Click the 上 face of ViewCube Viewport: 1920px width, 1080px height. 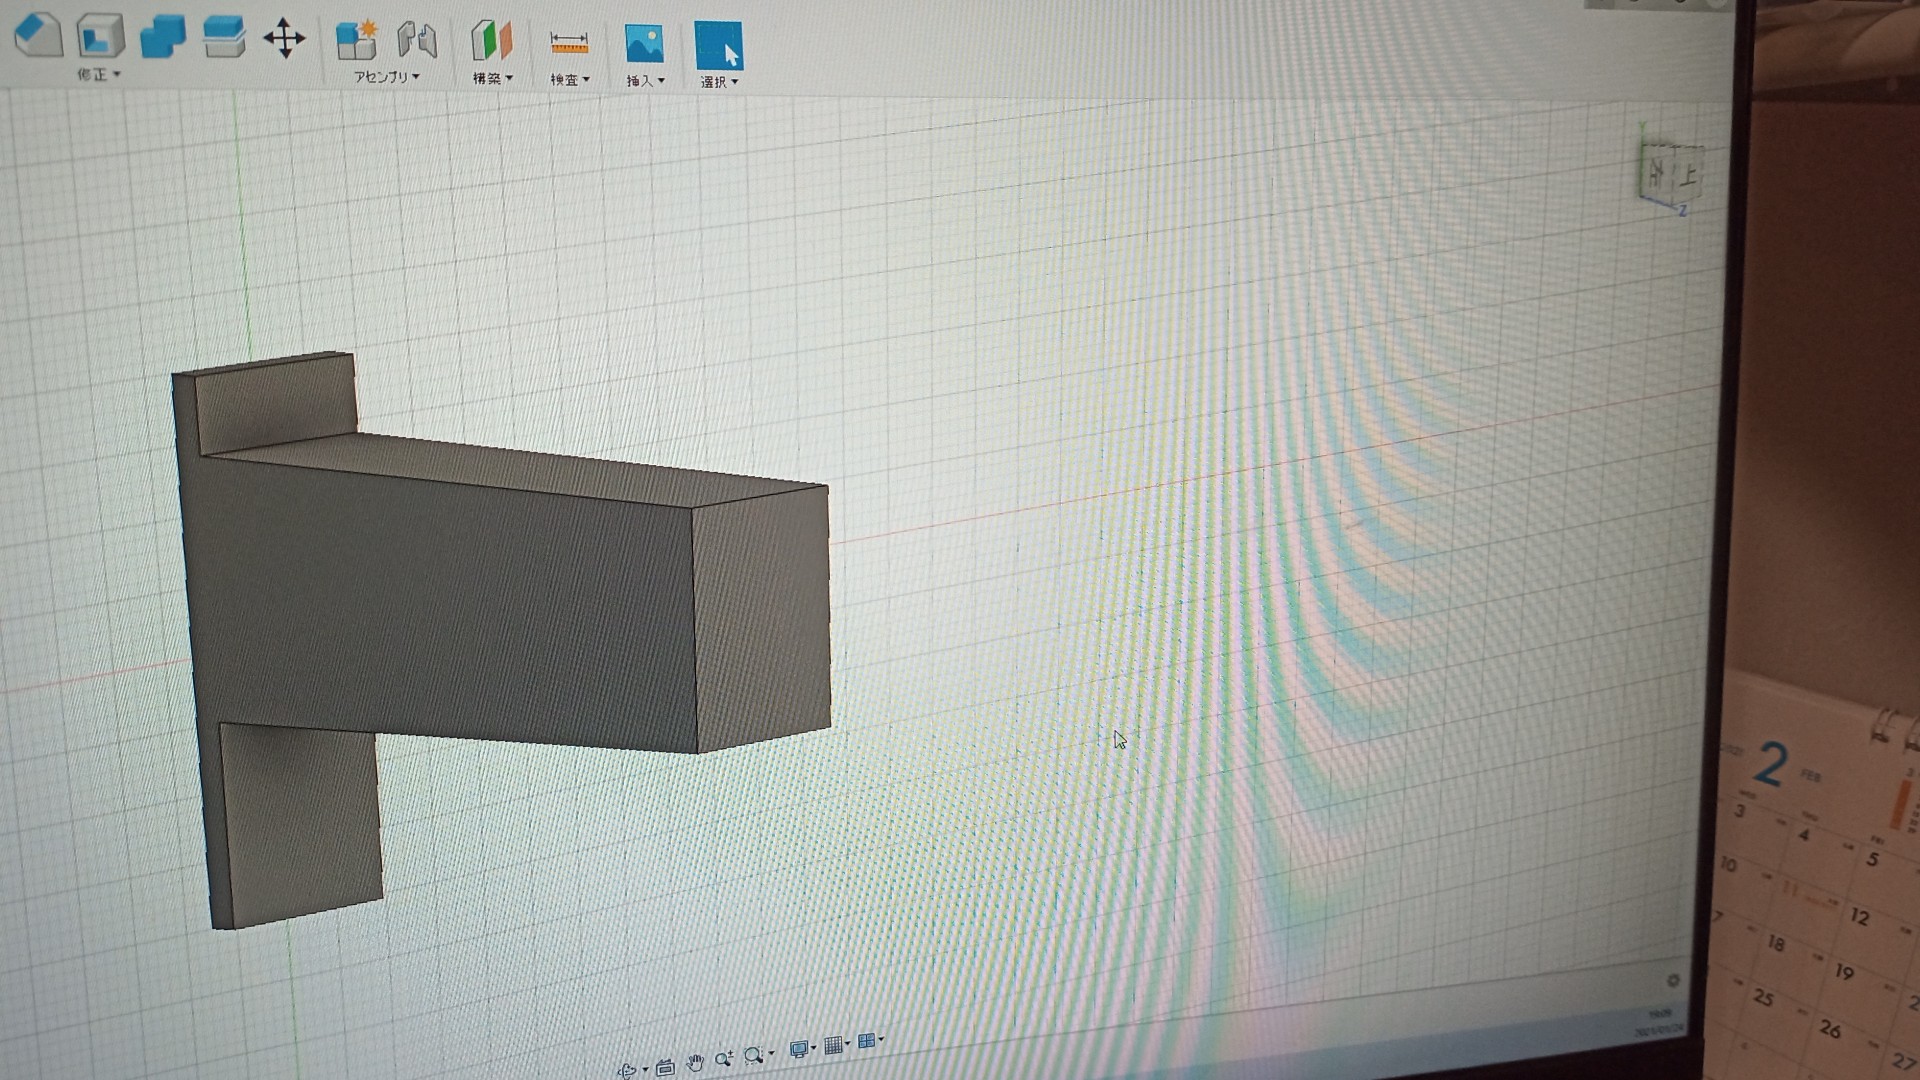coord(1688,176)
